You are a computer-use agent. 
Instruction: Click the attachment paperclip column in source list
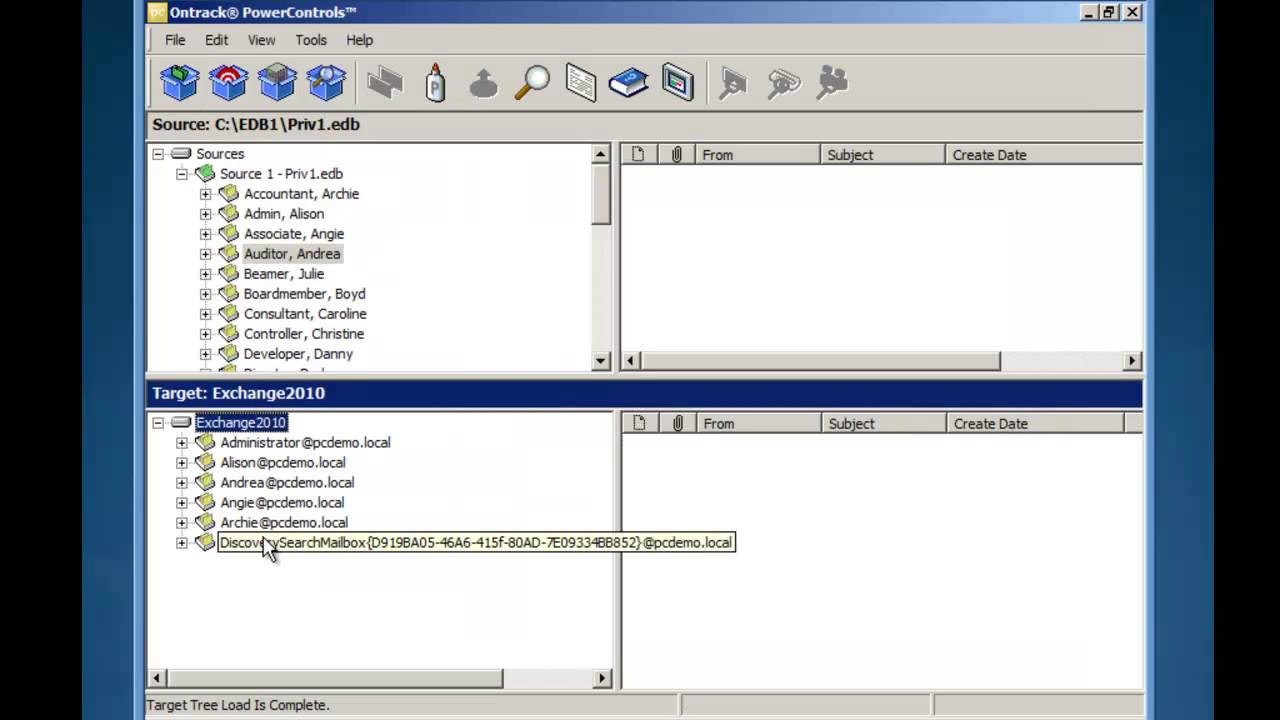pyautogui.click(x=676, y=155)
